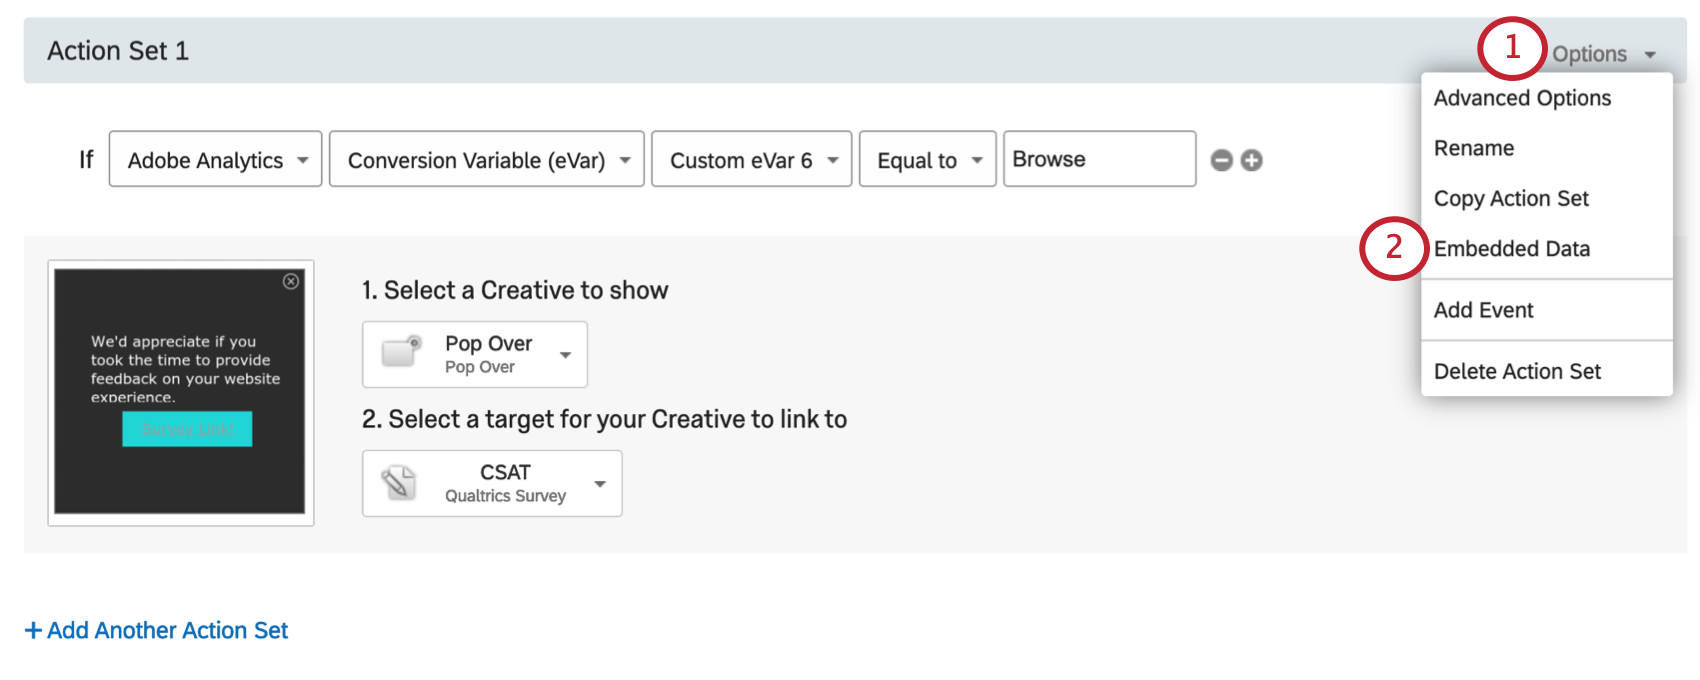1700x680 pixels.
Task: Close the creative preview with X icon
Action: [x=291, y=282]
